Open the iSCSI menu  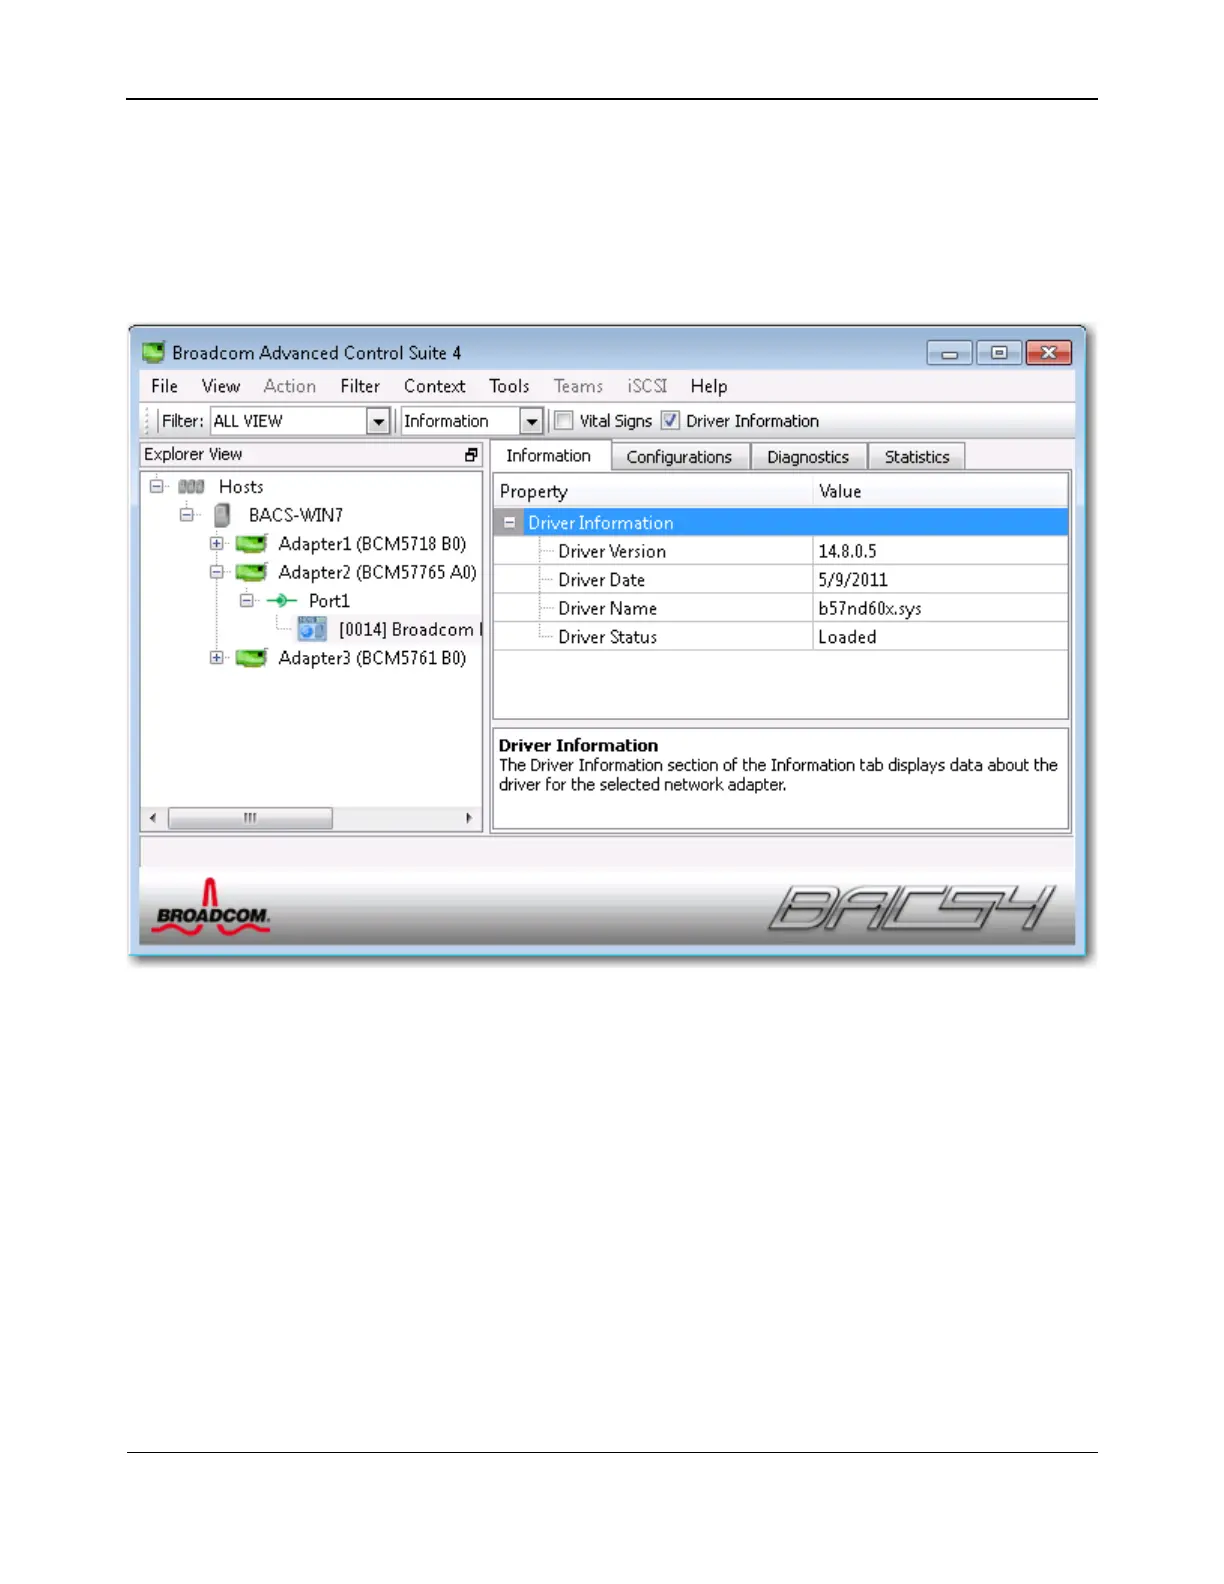coord(647,386)
